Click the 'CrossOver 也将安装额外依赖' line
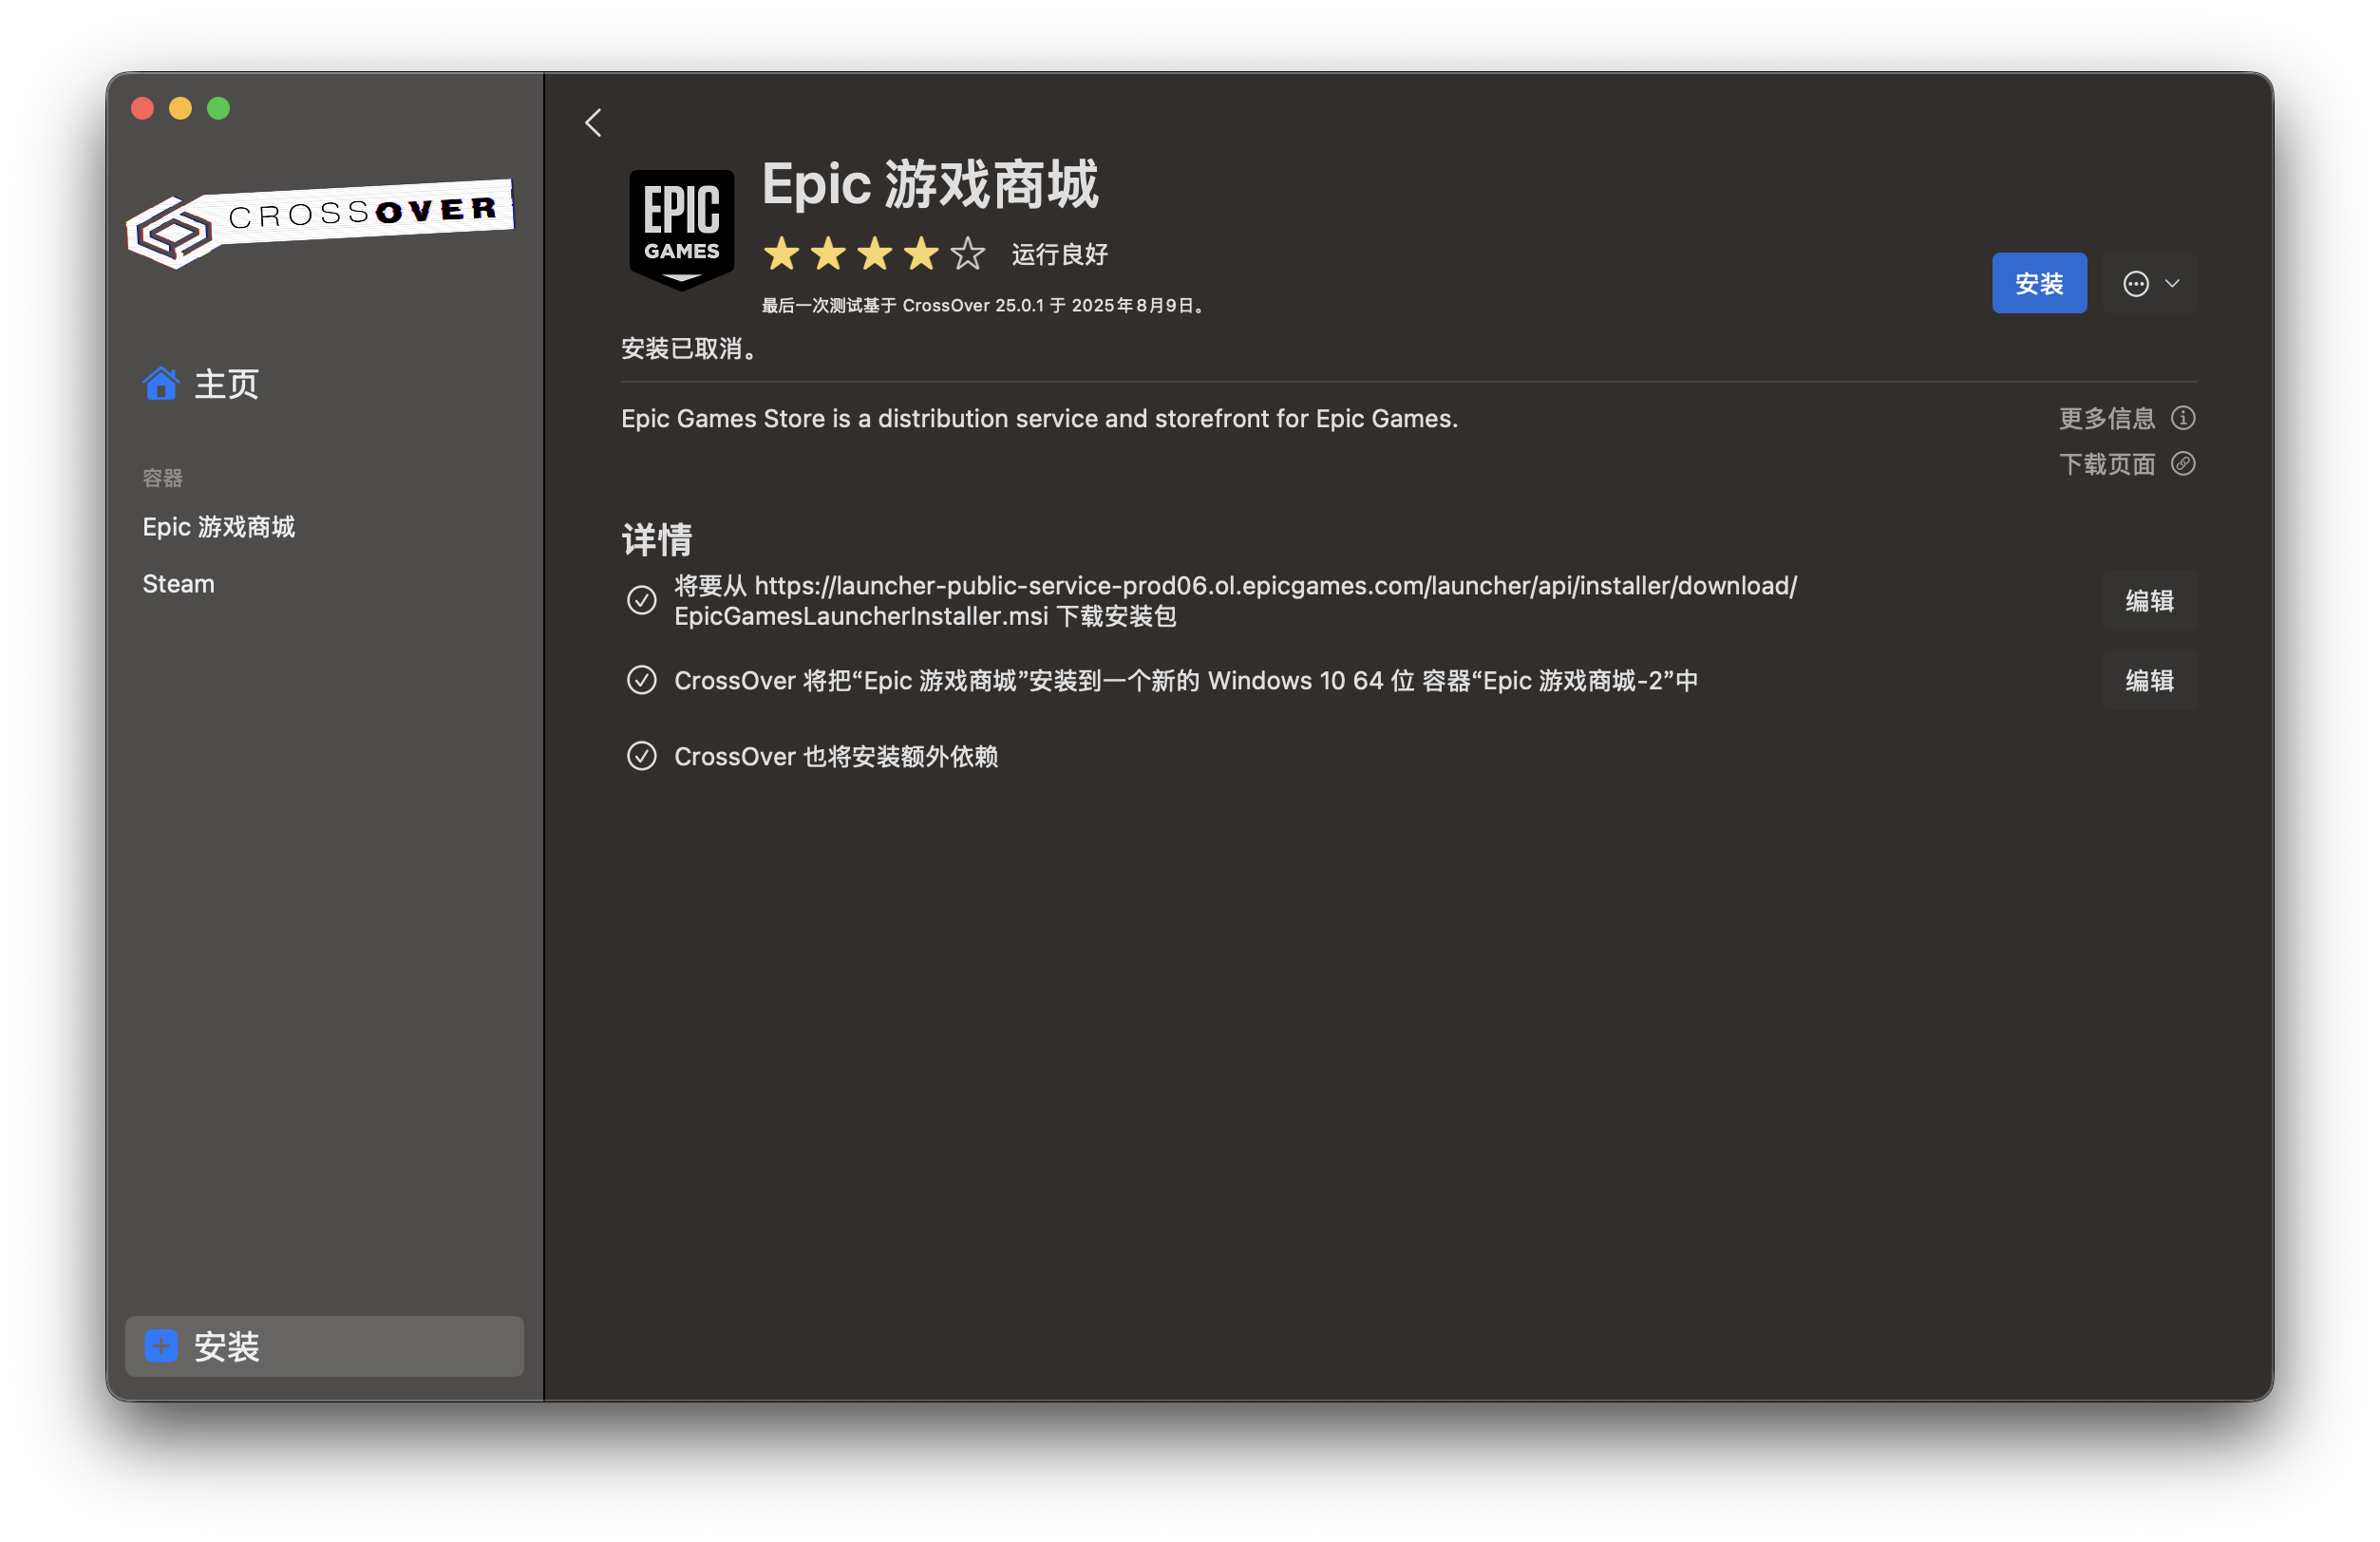This screenshot has width=2380, height=1542. pos(836,757)
